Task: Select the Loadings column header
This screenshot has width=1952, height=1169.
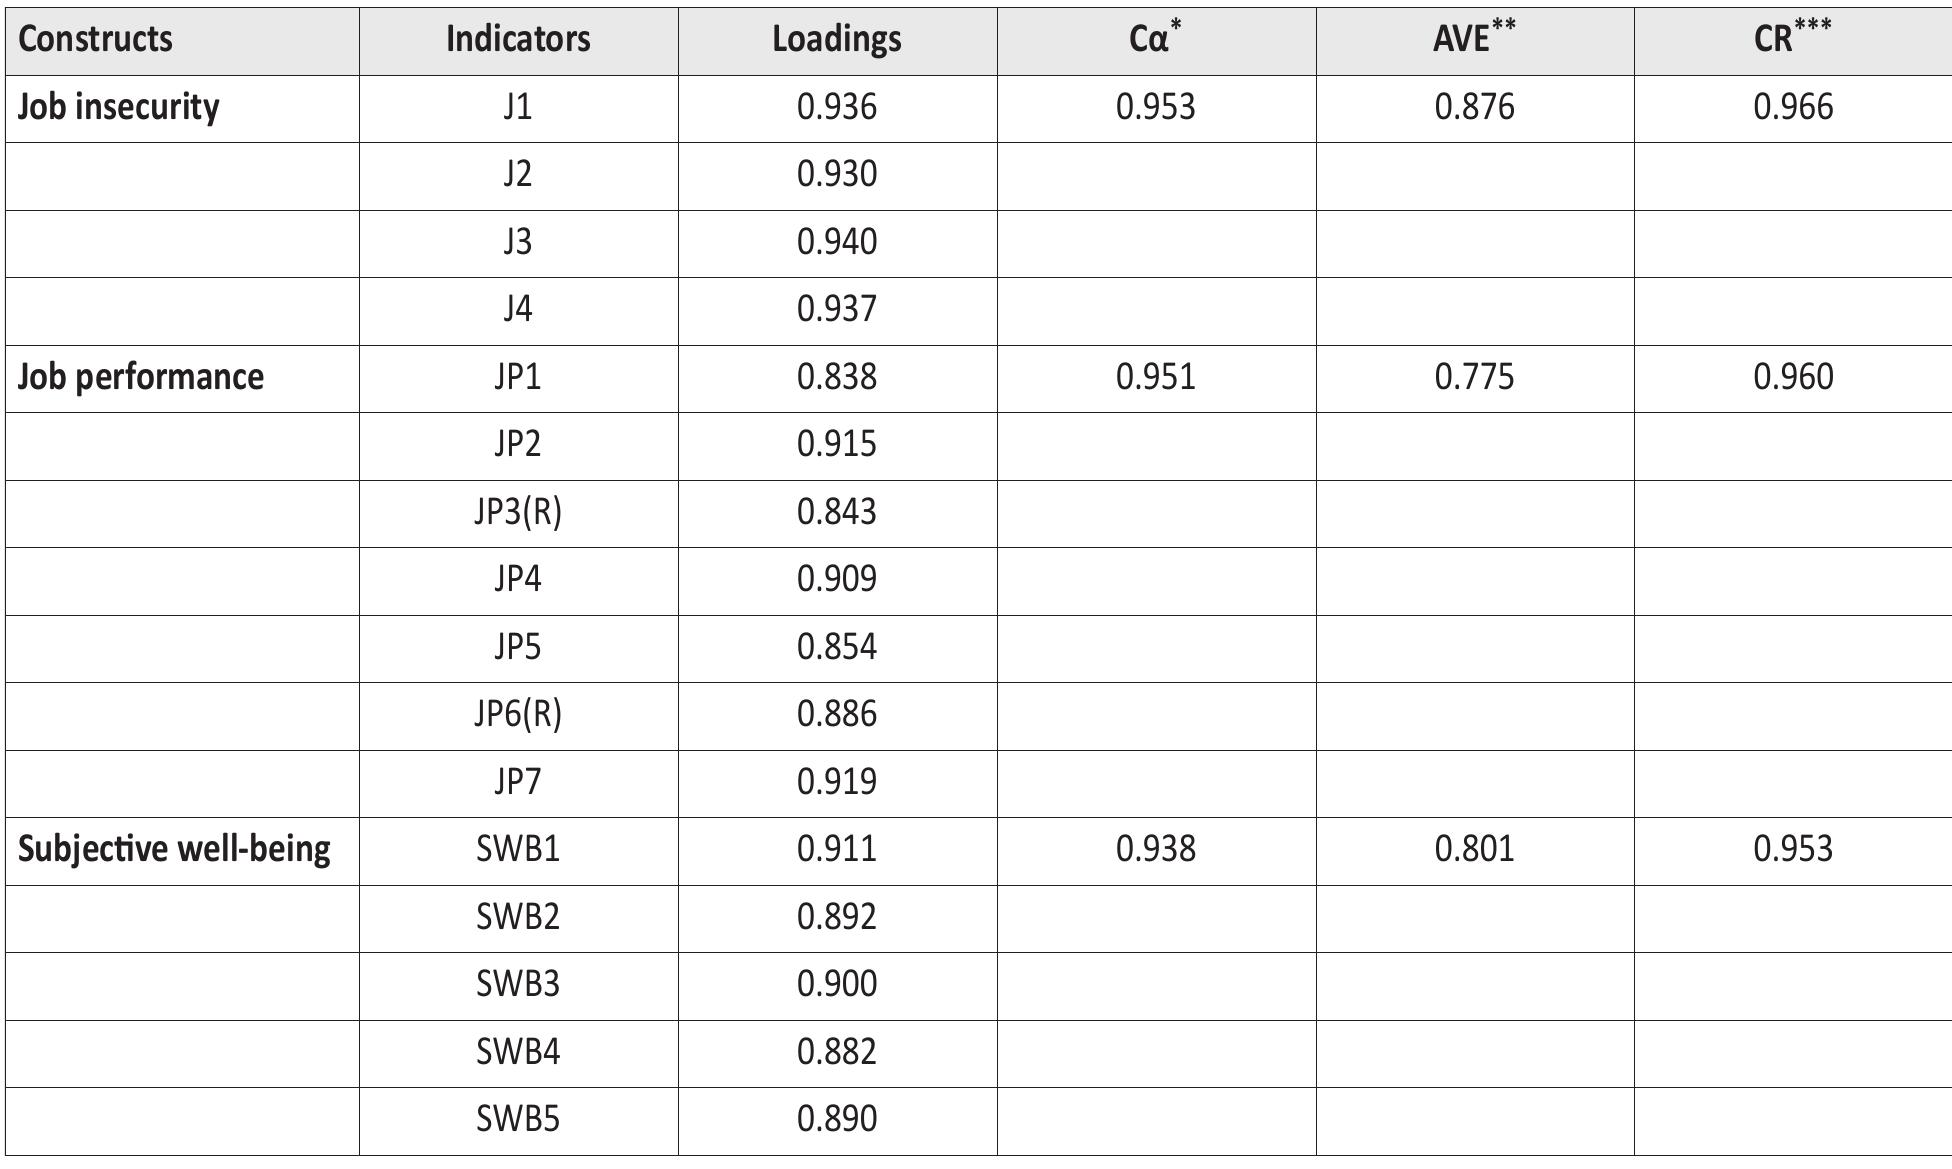Action: 837,40
